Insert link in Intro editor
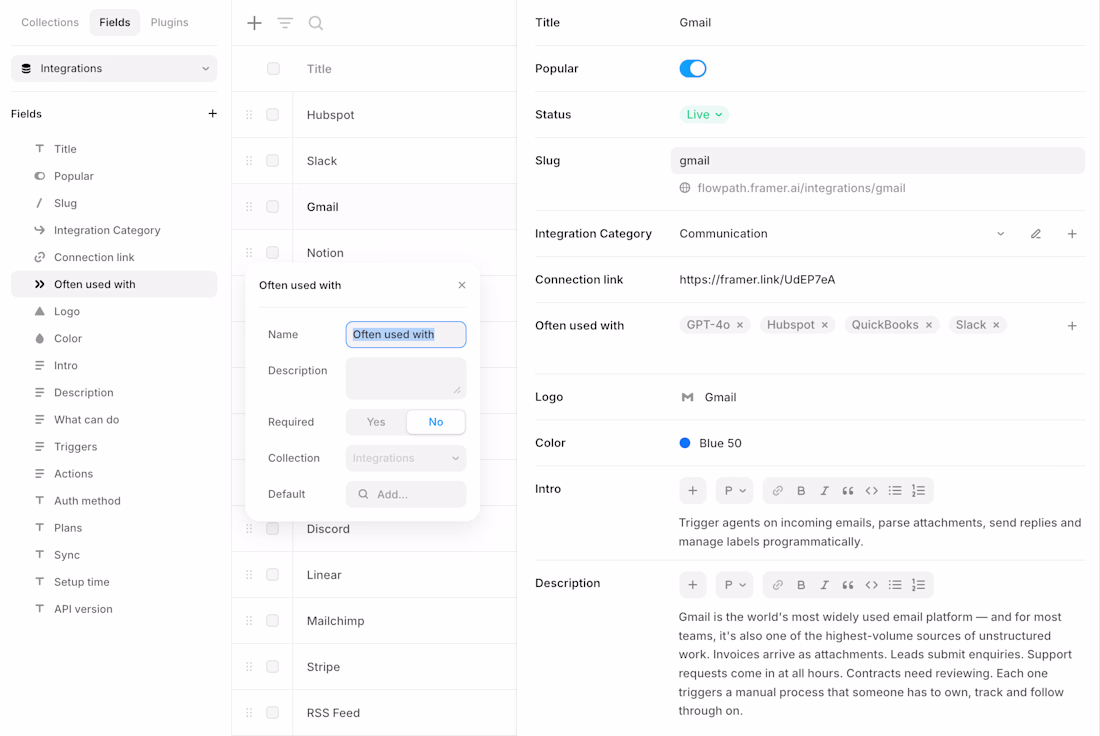1100x736 pixels. [x=777, y=490]
